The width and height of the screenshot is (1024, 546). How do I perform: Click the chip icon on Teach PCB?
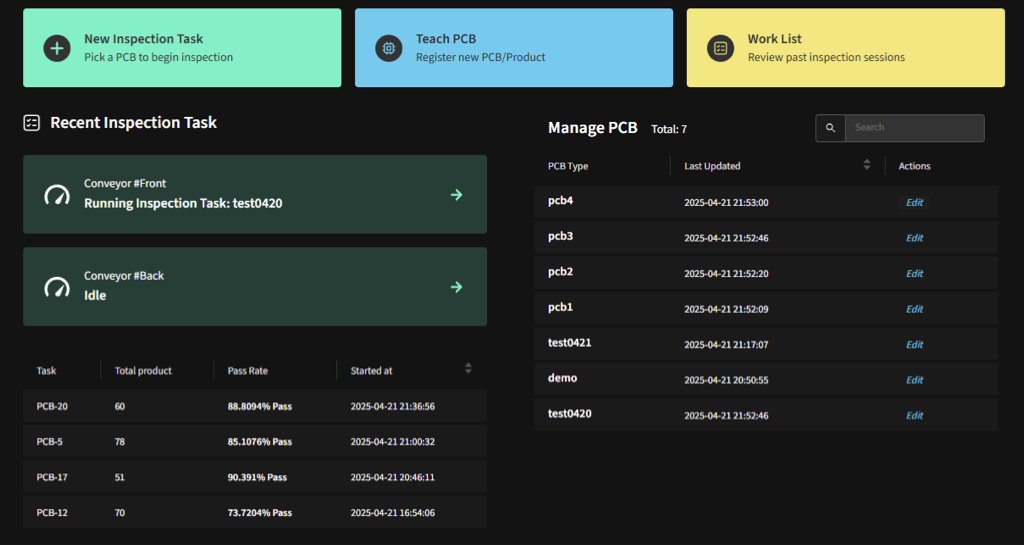[388, 48]
